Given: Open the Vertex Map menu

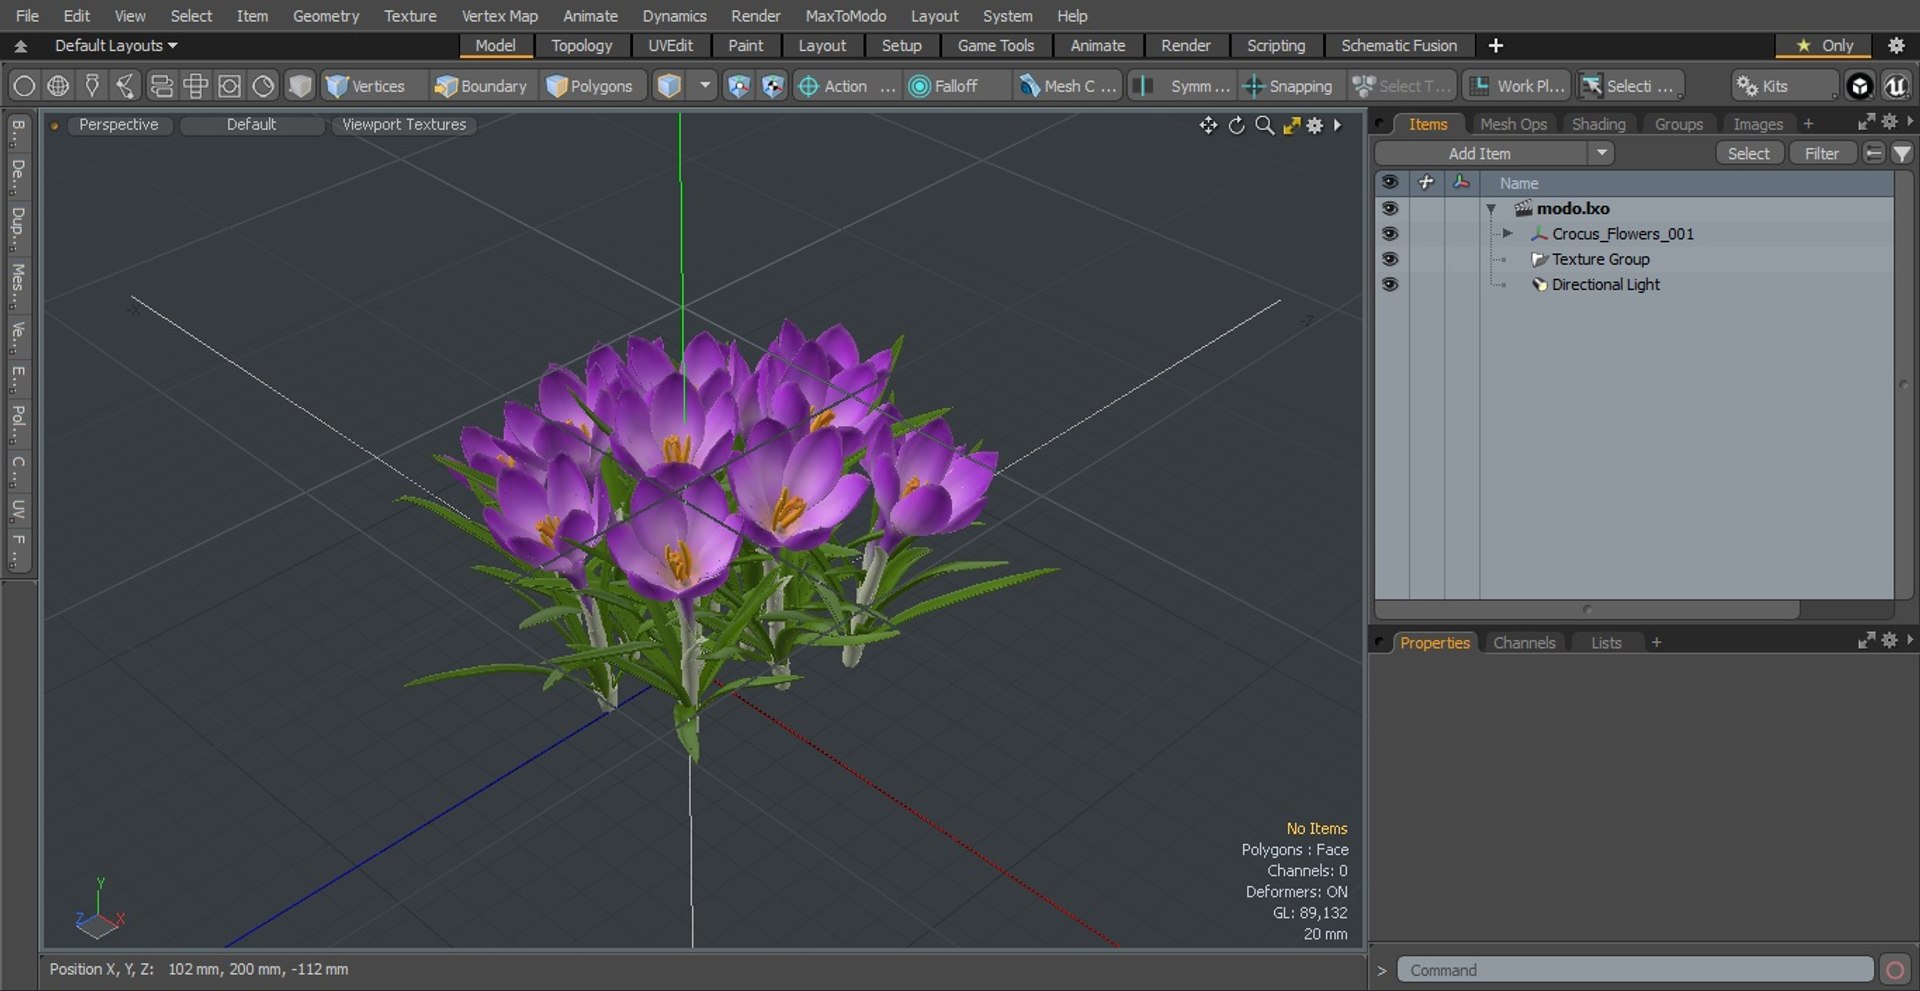Looking at the screenshot, I should [499, 16].
